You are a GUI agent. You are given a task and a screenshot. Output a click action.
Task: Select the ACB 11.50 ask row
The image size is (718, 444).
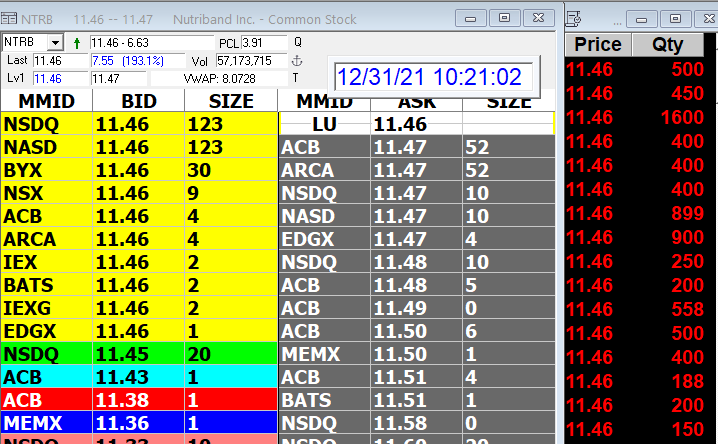click(417, 331)
